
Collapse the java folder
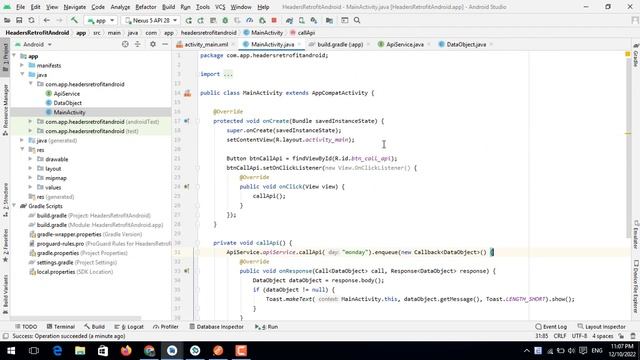click(22, 75)
